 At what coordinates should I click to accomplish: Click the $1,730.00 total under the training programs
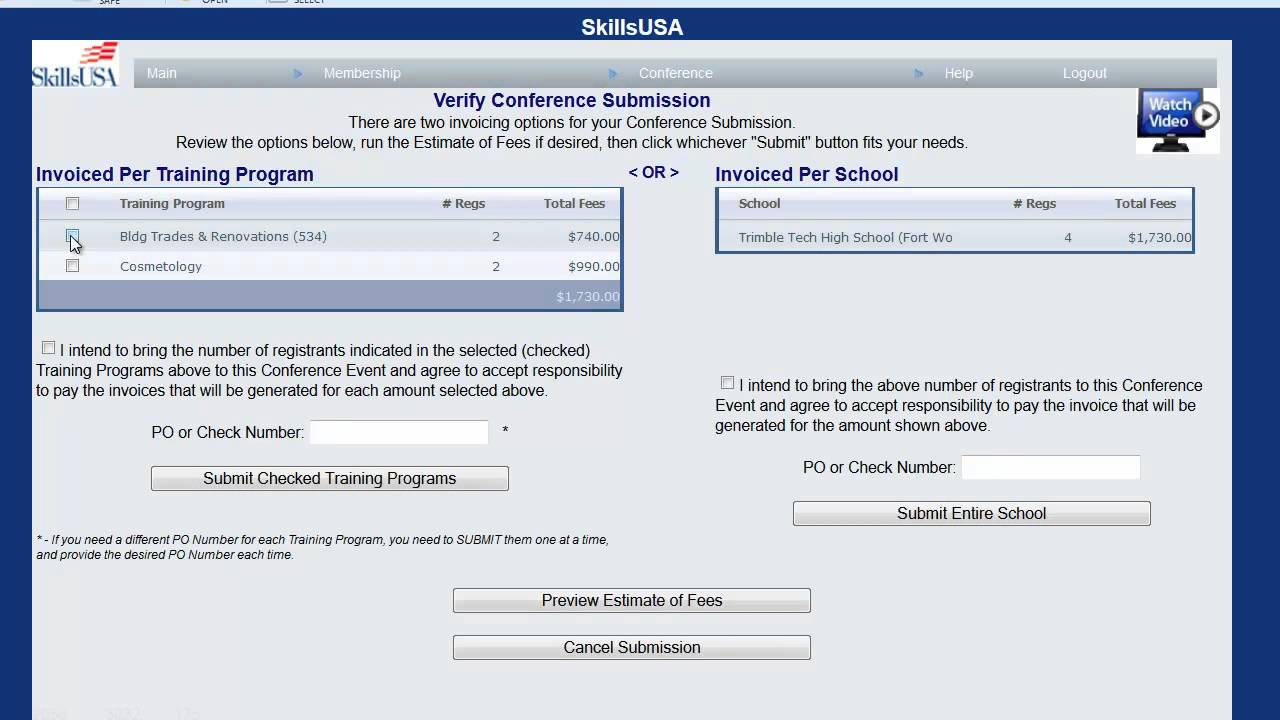pyautogui.click(x=588, y=297)
